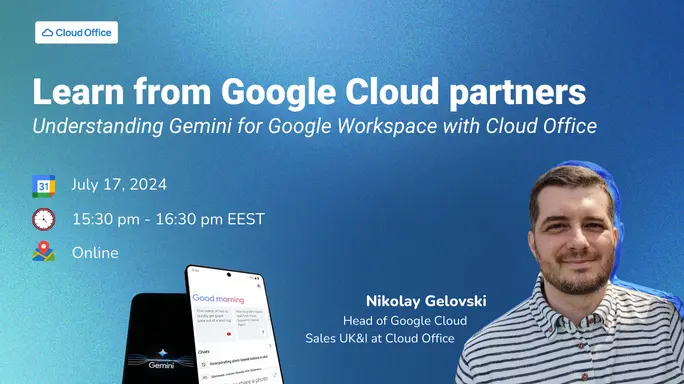Viewport: 684px width, 384px height.
Task: Select the 15:30 pm - 16:30 pm EEST time
Action: (168, 219)
